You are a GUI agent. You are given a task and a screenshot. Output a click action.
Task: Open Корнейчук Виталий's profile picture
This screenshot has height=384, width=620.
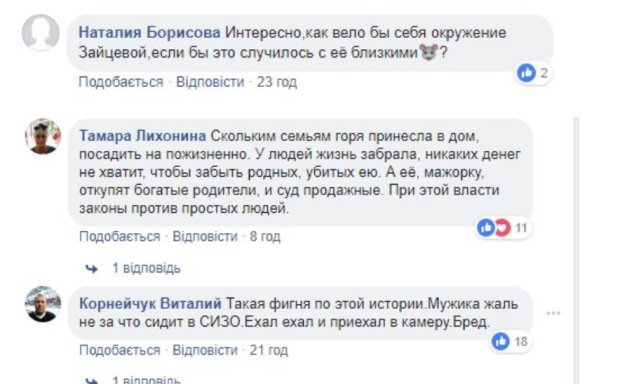click(x=43, y=304)
